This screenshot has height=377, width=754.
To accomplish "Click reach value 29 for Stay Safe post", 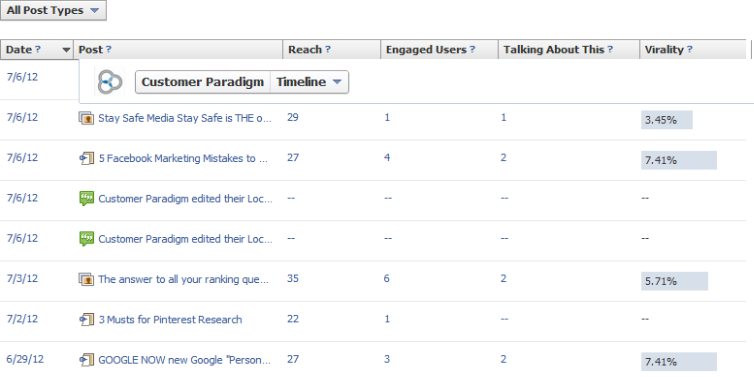I will tap(293, 117).
